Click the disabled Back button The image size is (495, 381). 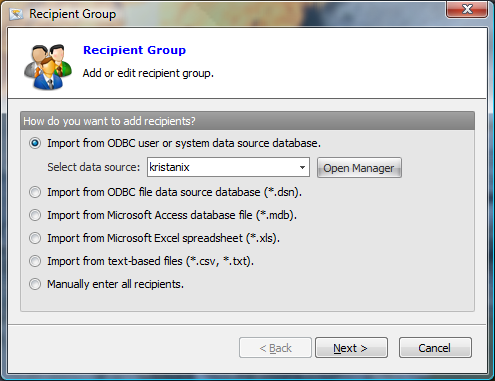275,348
